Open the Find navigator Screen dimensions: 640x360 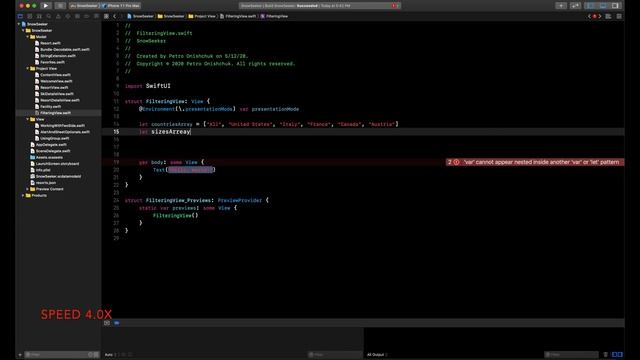click(49, 16)
